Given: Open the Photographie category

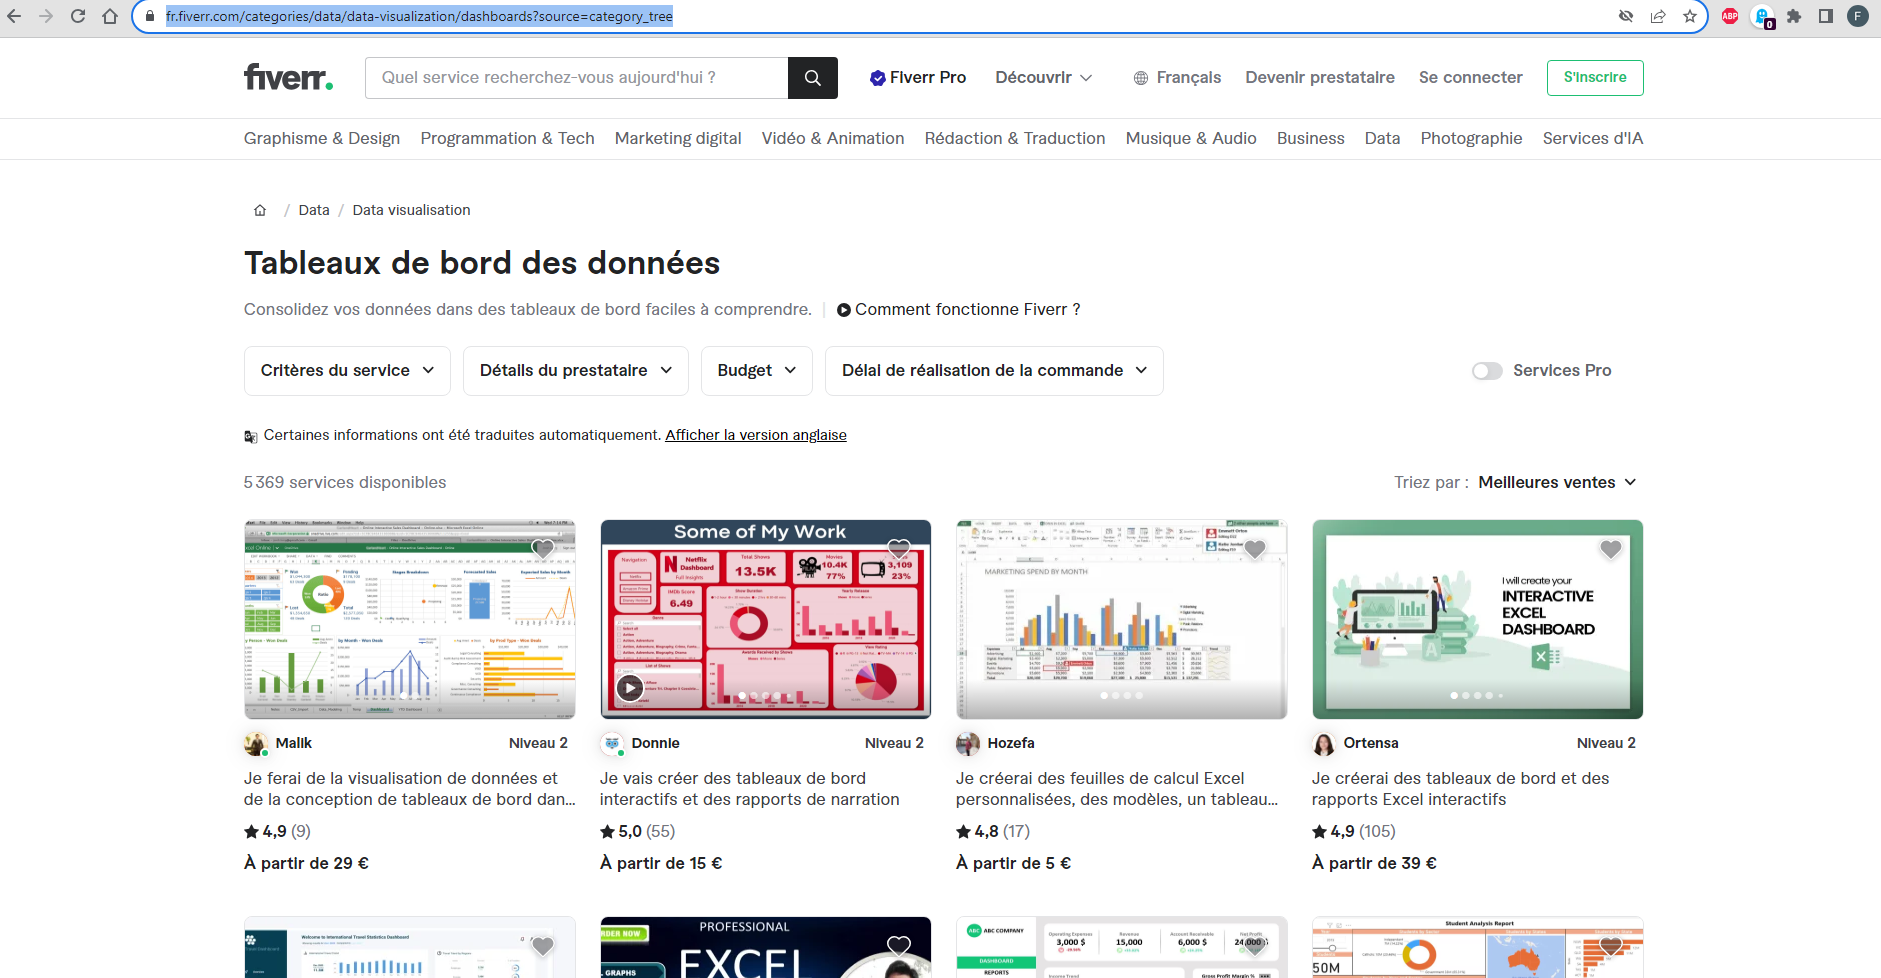Looking at the screenshot, I should pos(1471,138).
